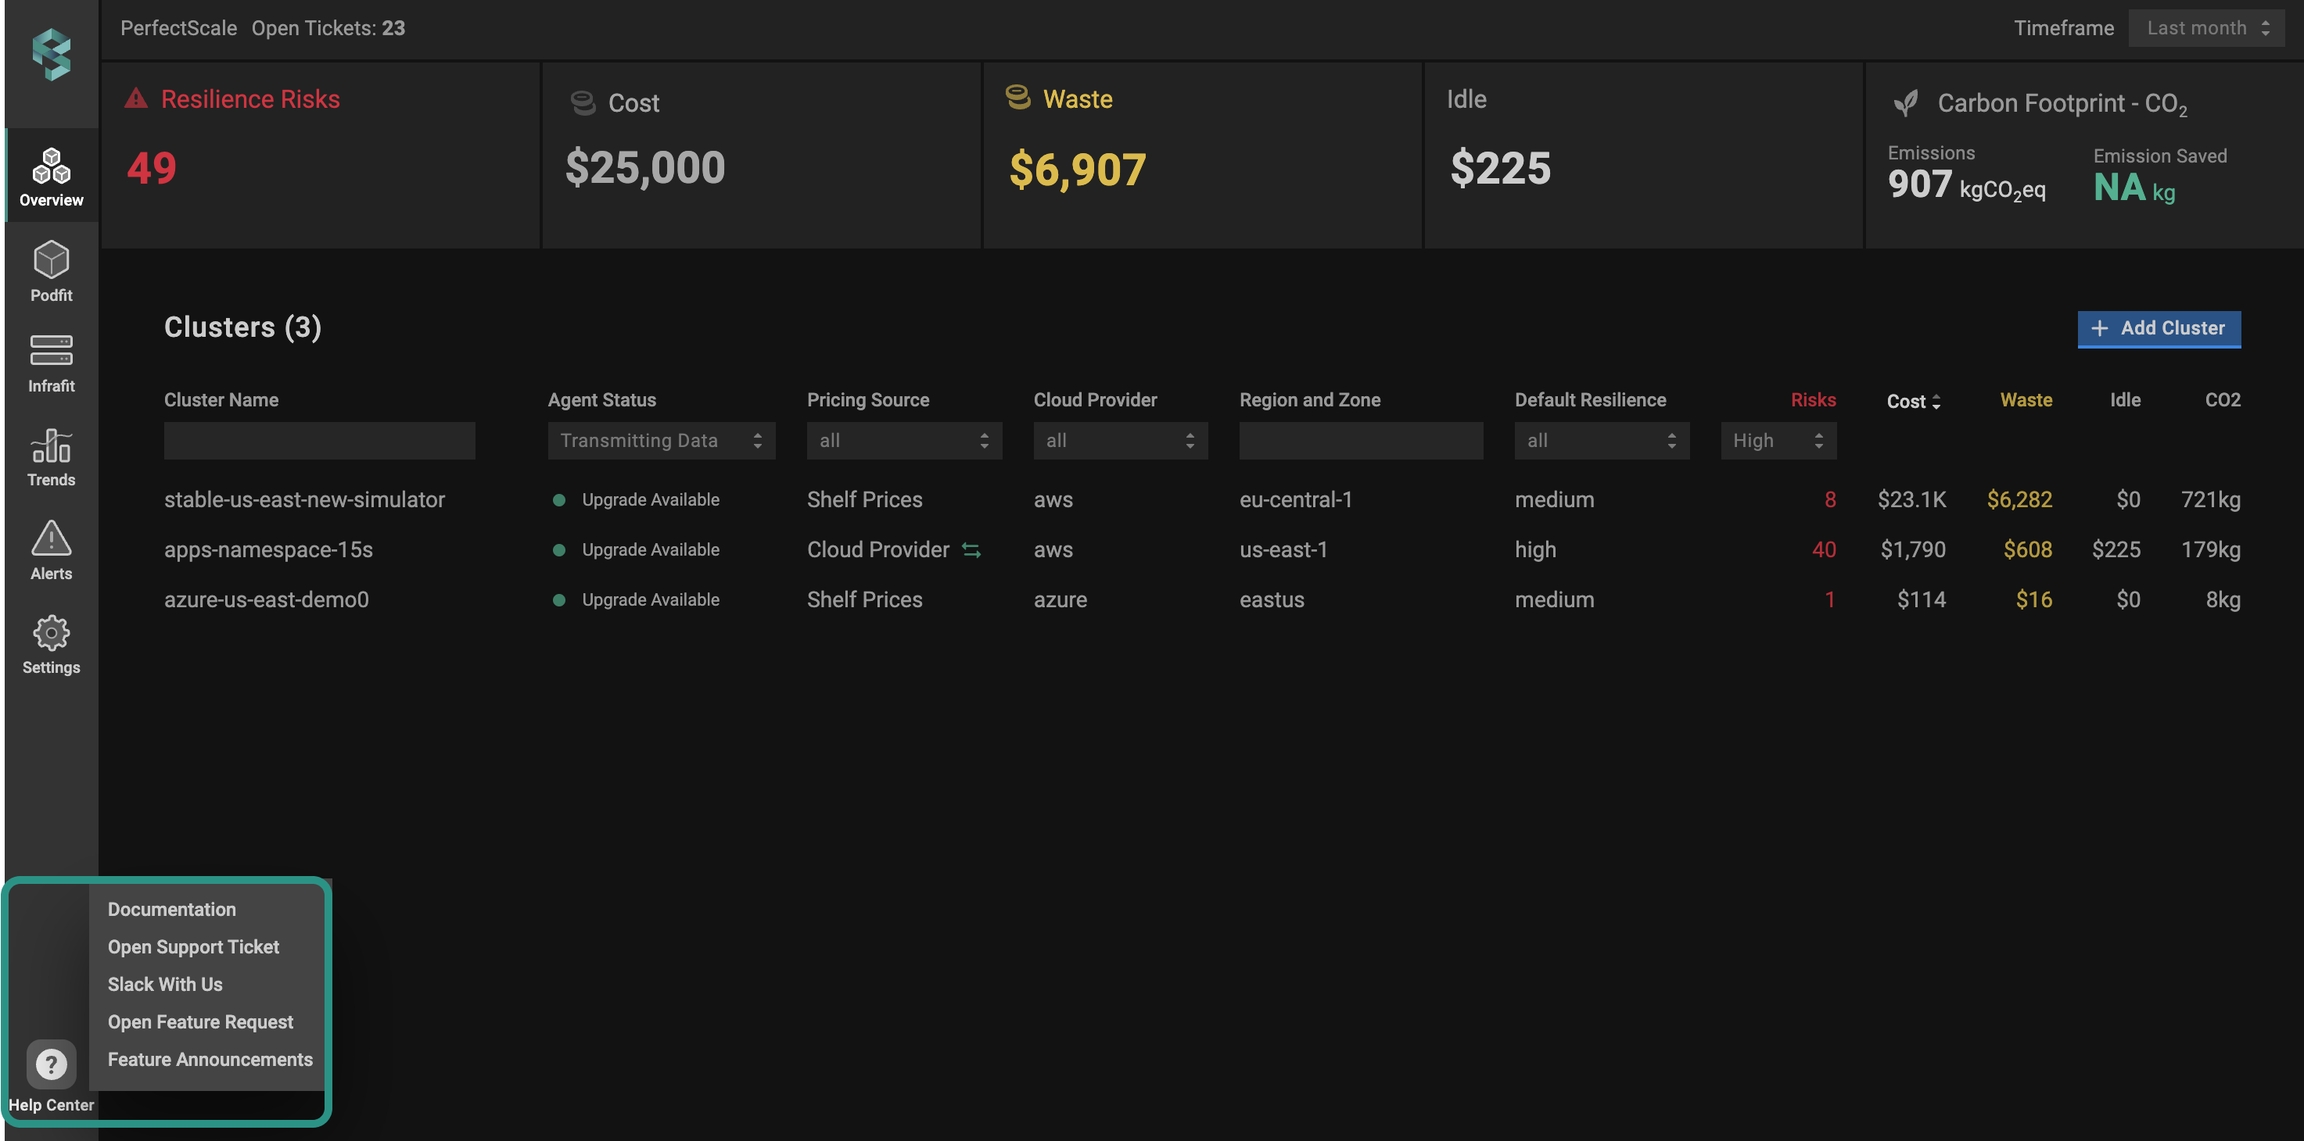Click the Add Cluster button
2304x1141 pixels.
2158,329
